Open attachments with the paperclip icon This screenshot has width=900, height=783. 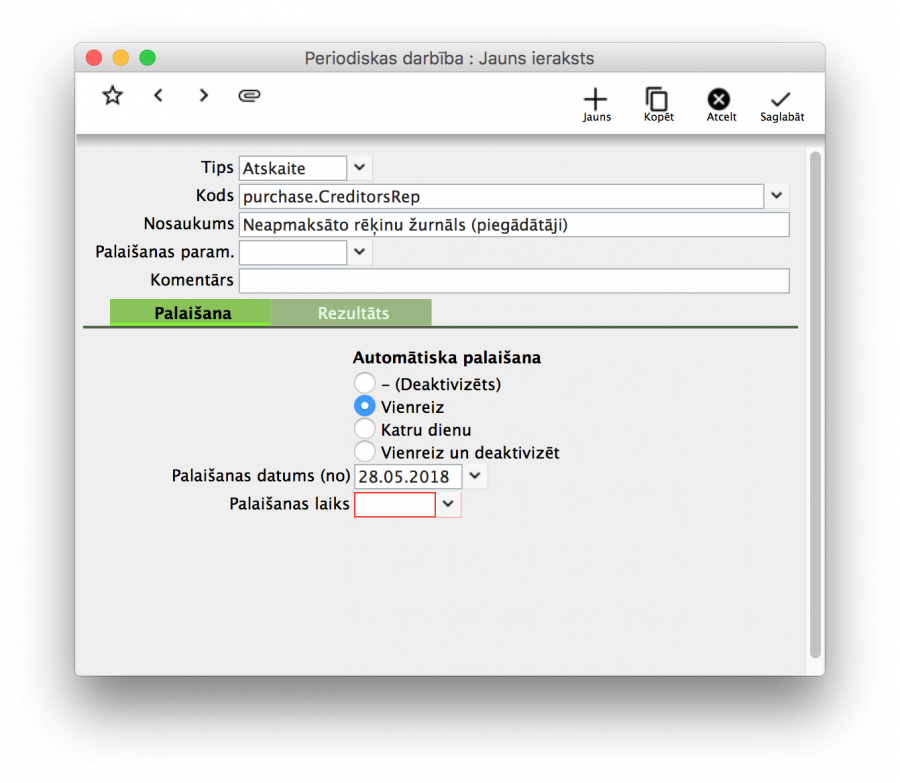249,95
